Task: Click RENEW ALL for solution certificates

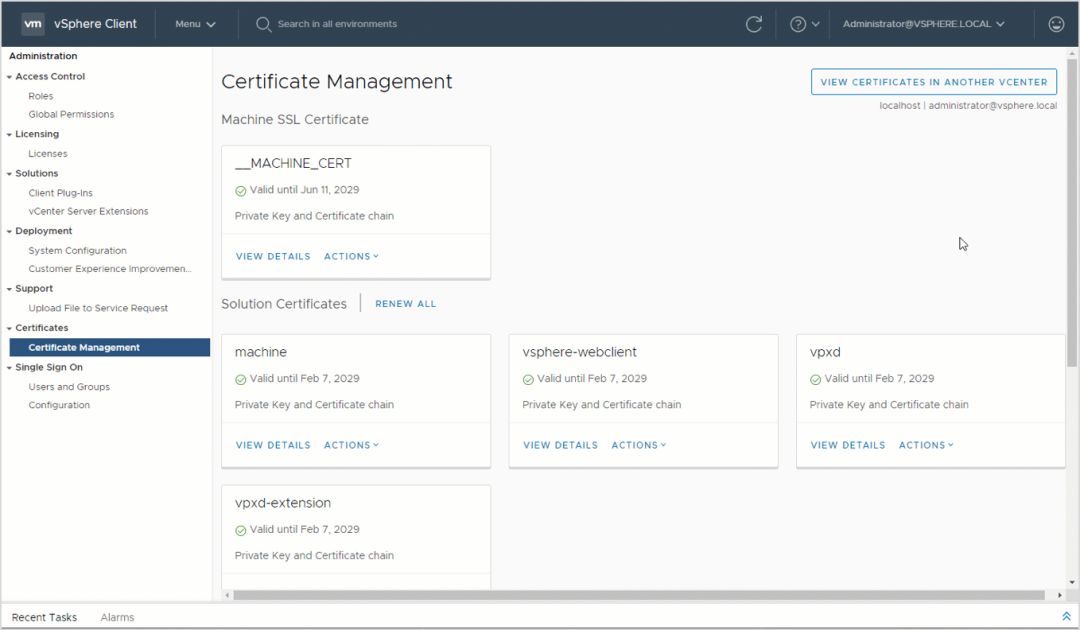Action: click(x=405, y=303)
